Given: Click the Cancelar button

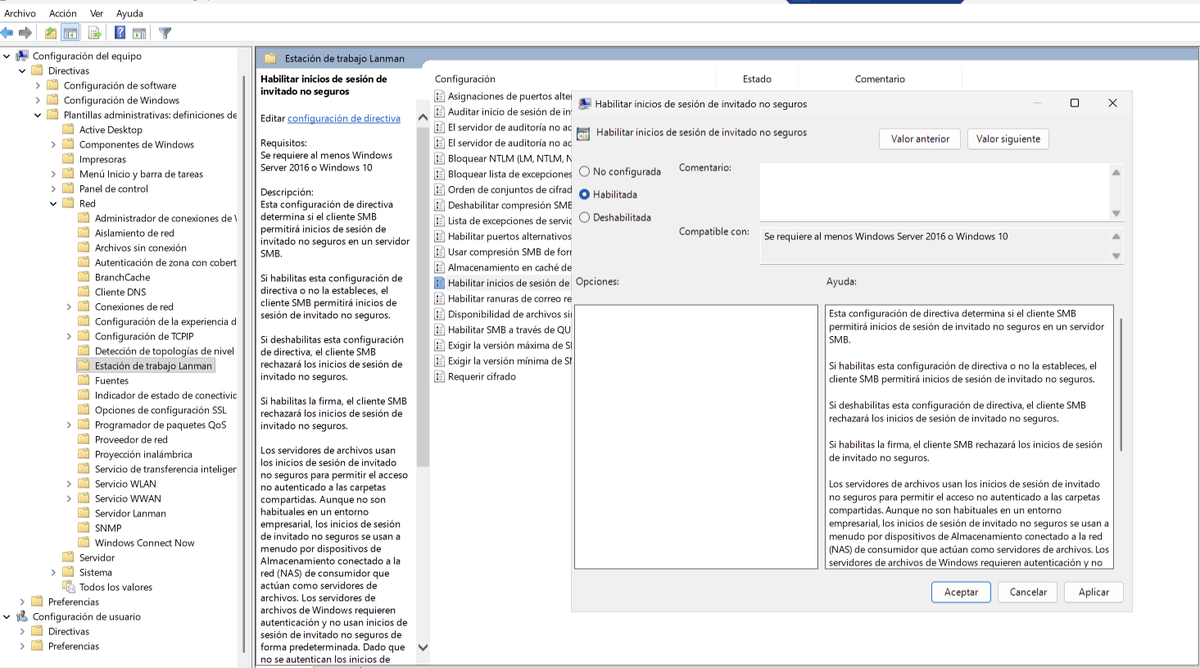Looking at the screenshot, I should (x=1028, y=592).
